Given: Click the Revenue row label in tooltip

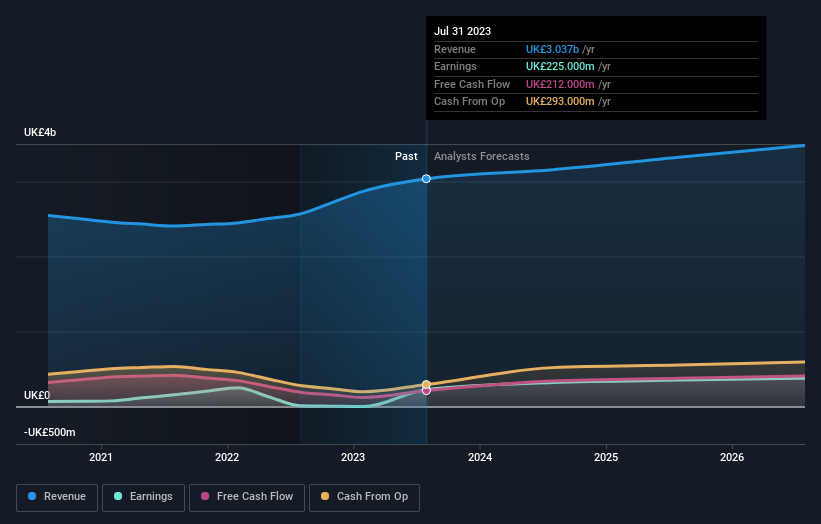Looking at the screenshot, I should click(455, 49).
